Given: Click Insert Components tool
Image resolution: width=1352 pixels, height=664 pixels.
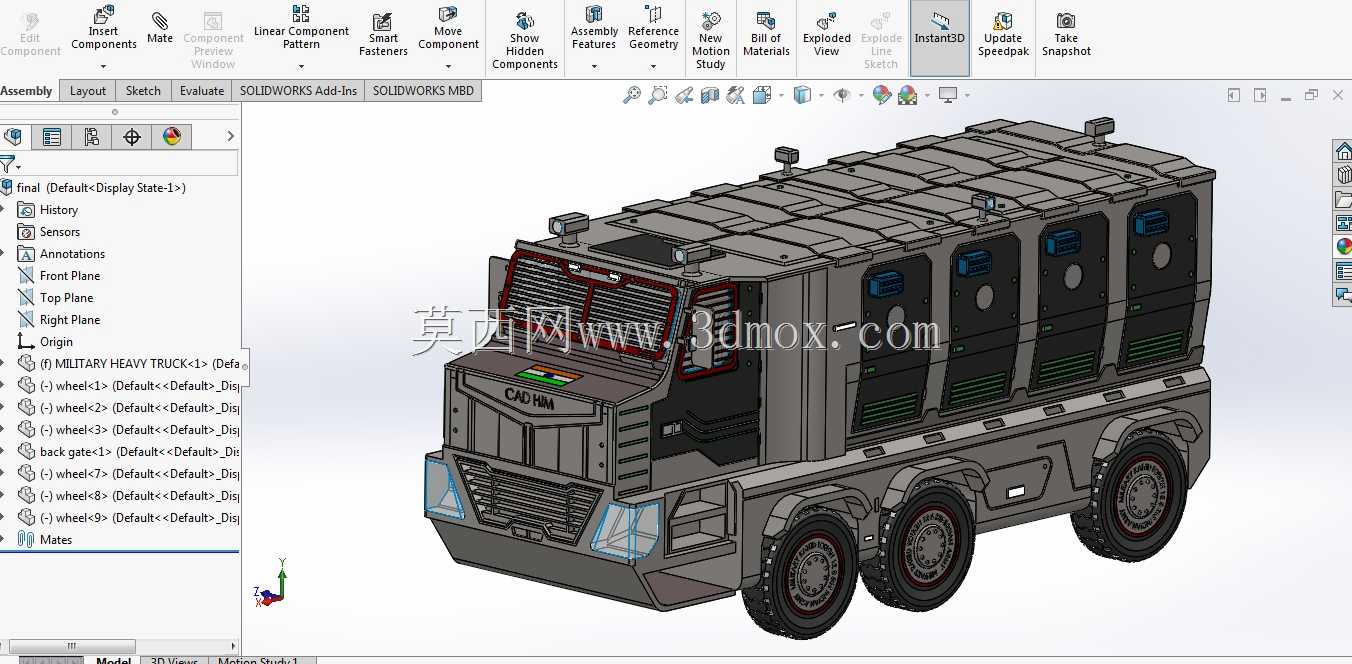Looking at the screenshot, I should click(104, 28).
